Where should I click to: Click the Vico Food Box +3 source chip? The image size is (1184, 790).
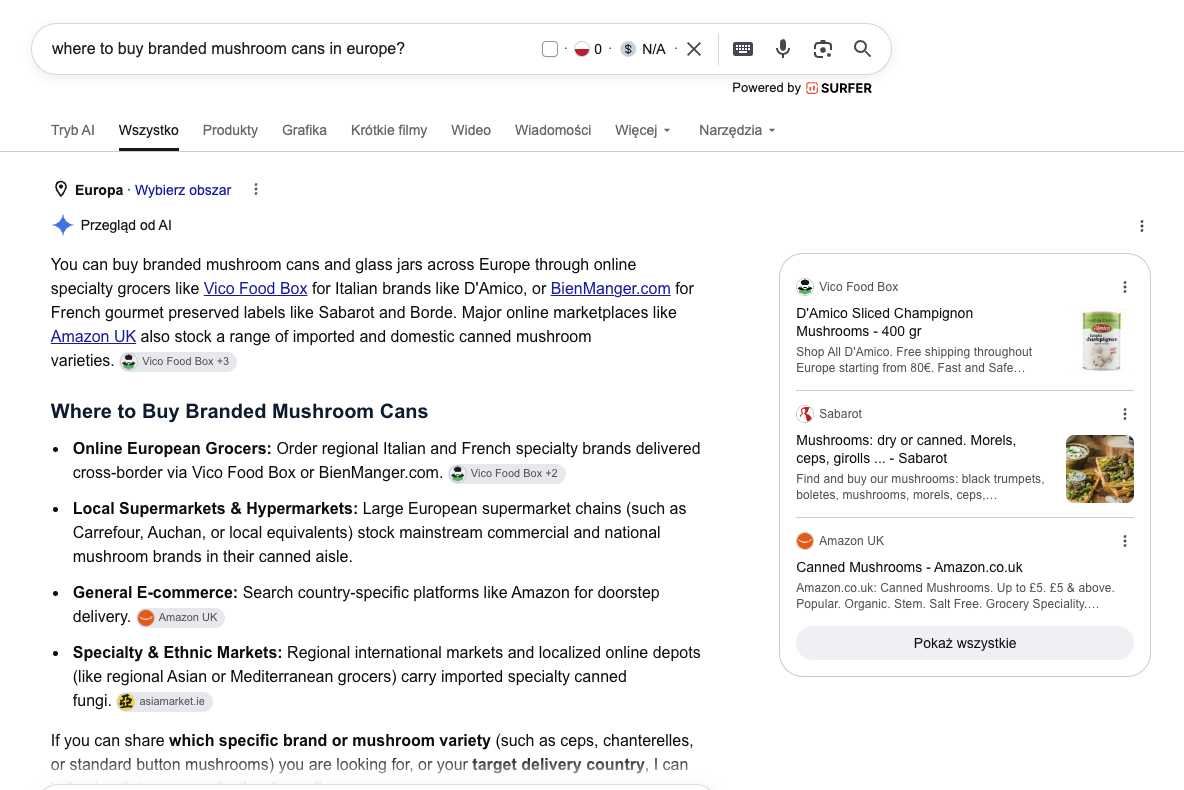click(178, 362)
